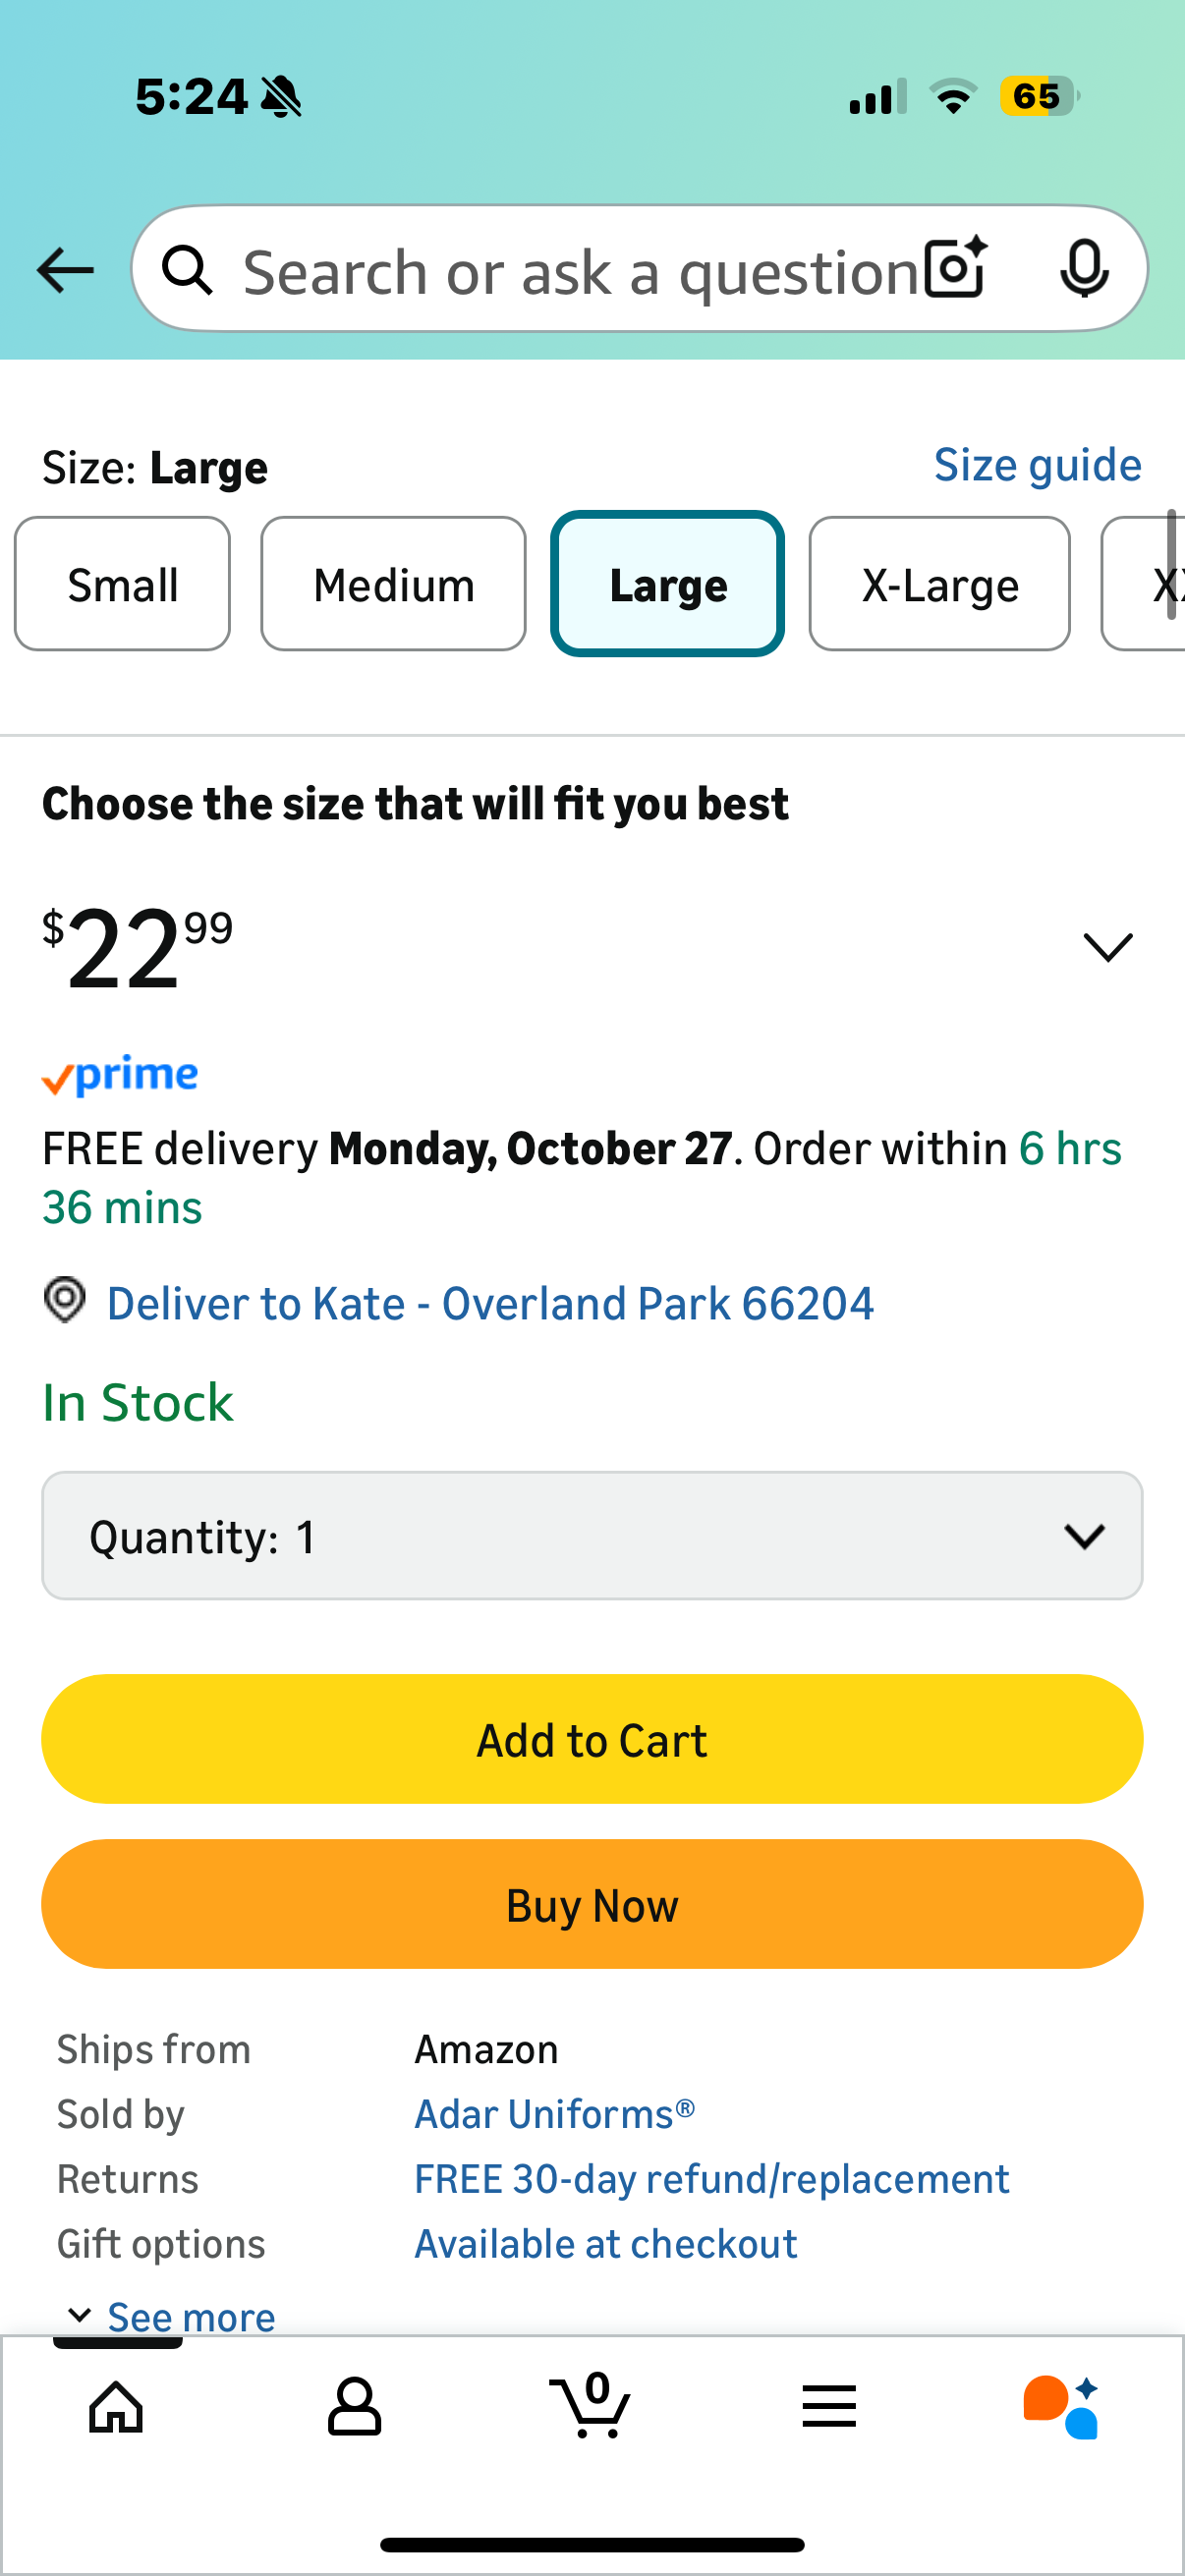Open the Size guide link
The width and height of the screenshot is (1185, 2576).
coord(1037,465)
